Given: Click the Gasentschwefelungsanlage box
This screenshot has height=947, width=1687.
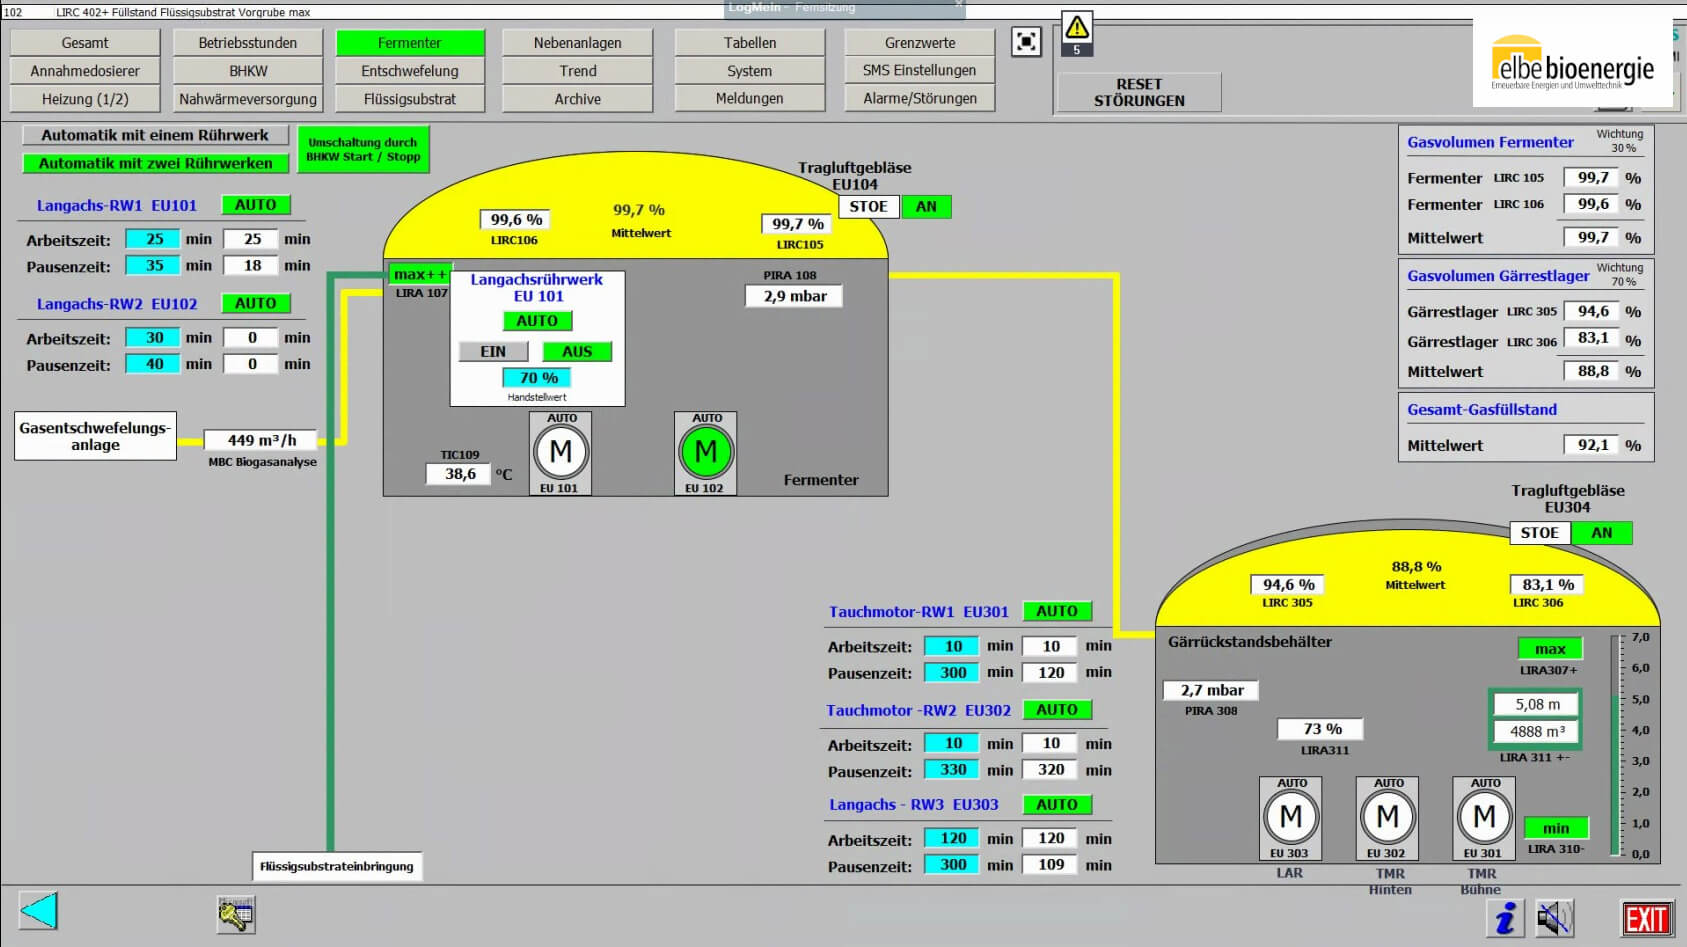Looking at the screenshot, I should pyautogui.click(x=95, y=436).
